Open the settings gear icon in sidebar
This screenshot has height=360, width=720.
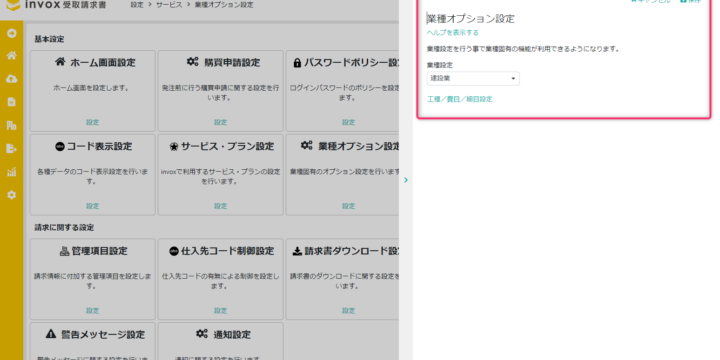[x=11, y=195]
